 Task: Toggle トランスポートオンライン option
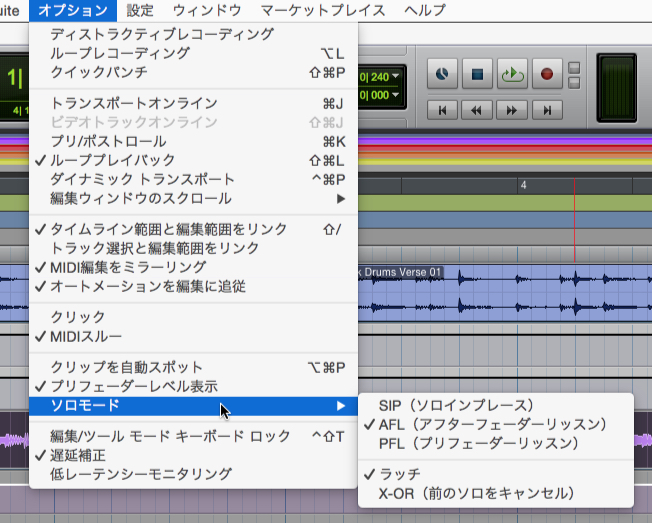(x=193, y=103)
